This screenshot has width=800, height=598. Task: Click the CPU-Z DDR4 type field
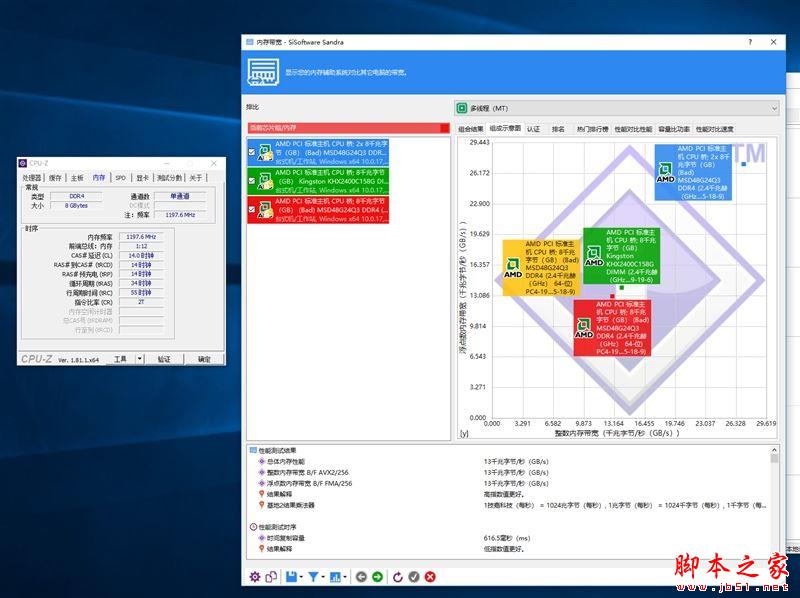[76, 196]
